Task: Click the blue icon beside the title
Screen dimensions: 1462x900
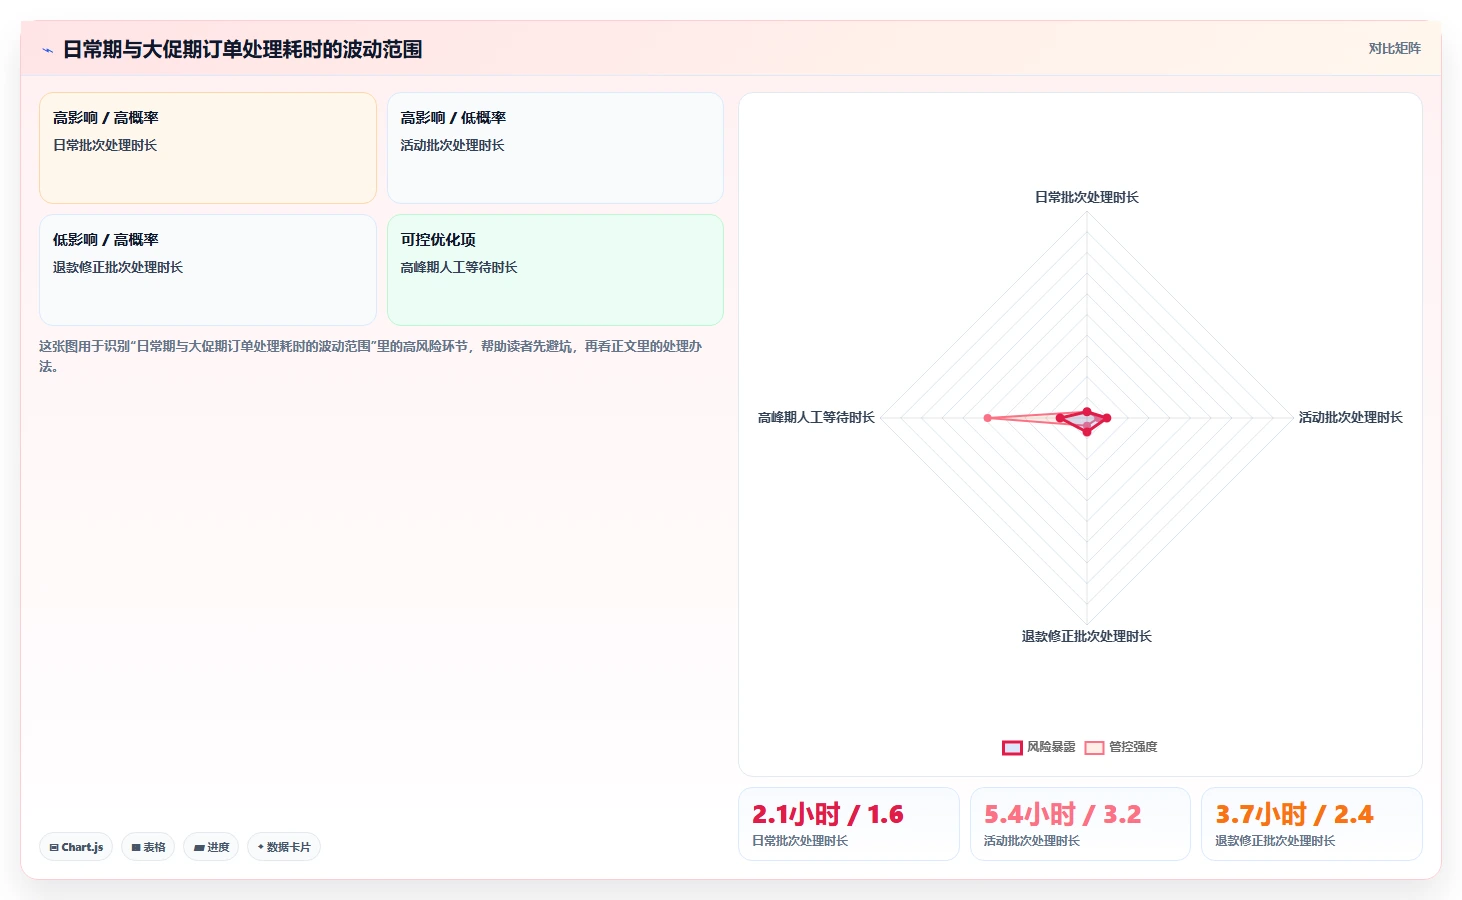Action: coord(47,50)
